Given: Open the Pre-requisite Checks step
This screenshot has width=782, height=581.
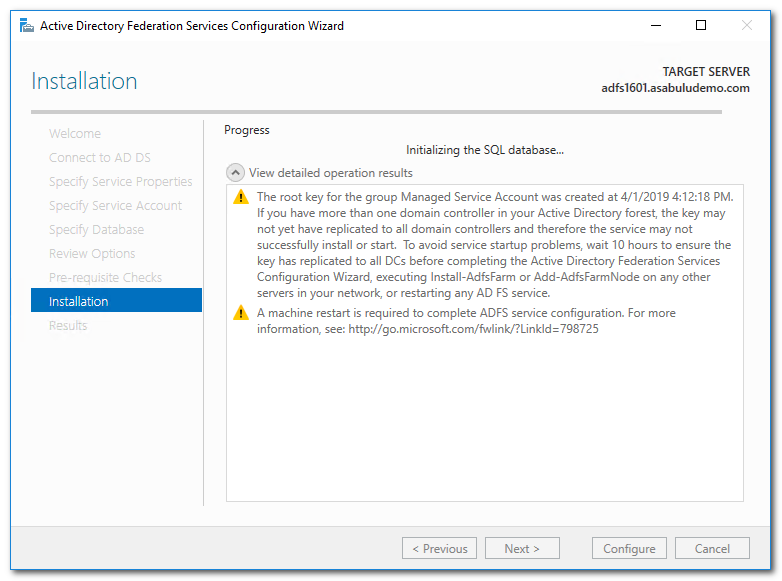Looking at the screenshot, I should pos(105,277).
